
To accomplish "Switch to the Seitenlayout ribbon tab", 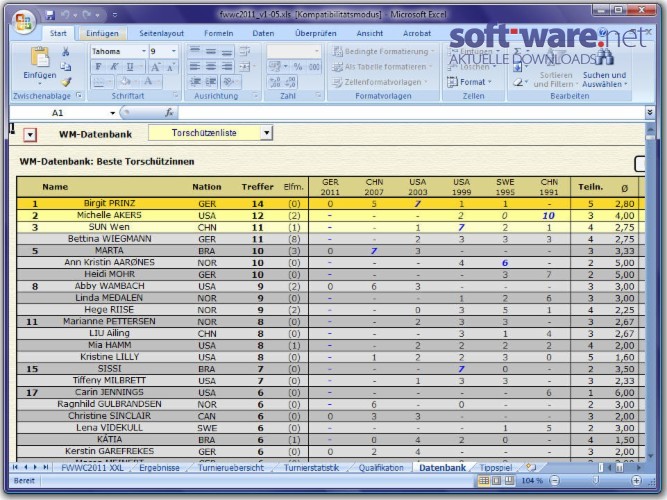I will pos(162,33).
